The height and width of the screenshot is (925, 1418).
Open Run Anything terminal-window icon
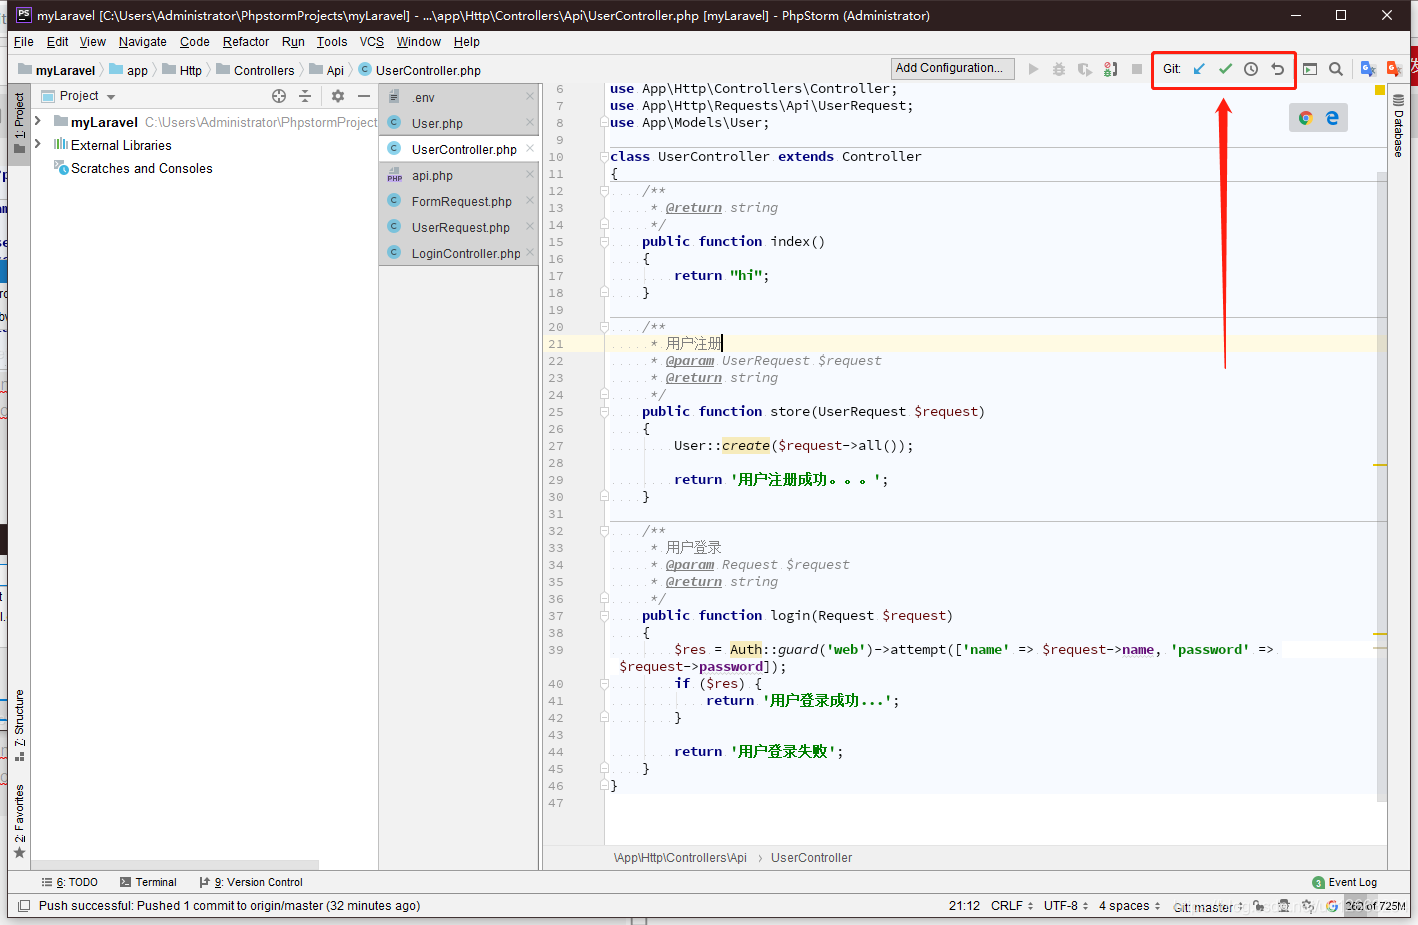click(x=1310, y=69)
